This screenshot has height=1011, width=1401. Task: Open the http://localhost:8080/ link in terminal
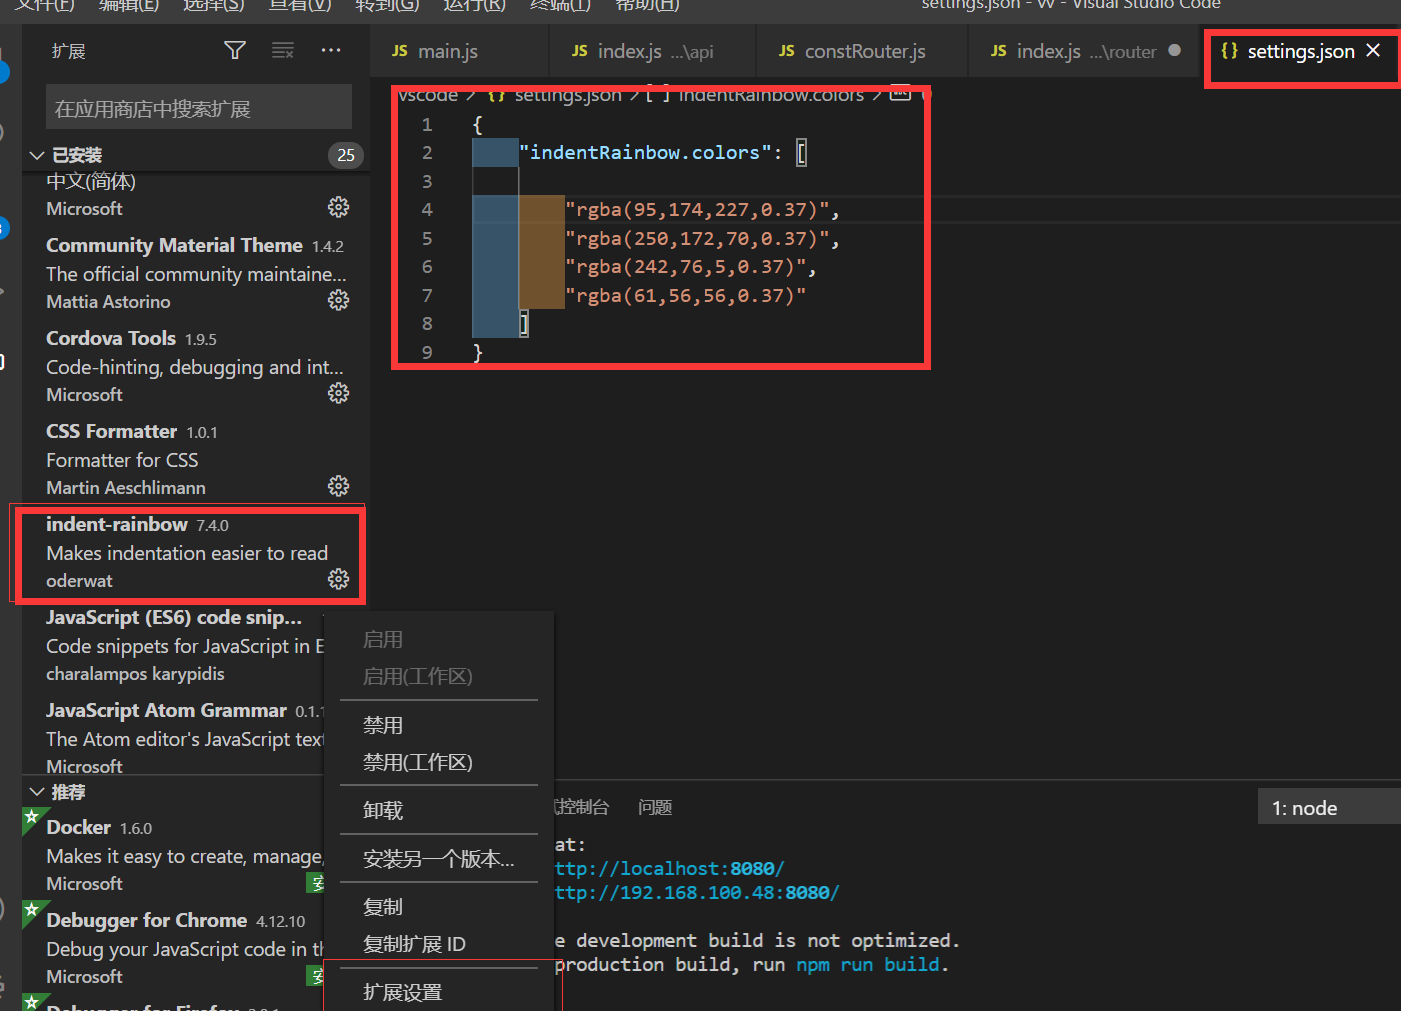pyautogui.click(x=670, y=868)
